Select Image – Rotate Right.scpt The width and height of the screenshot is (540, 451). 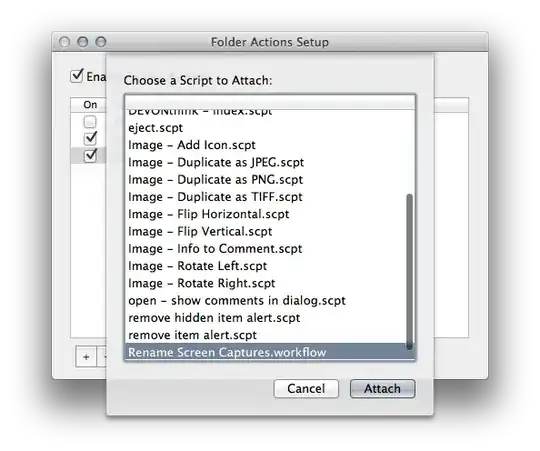tap(270, 283)
